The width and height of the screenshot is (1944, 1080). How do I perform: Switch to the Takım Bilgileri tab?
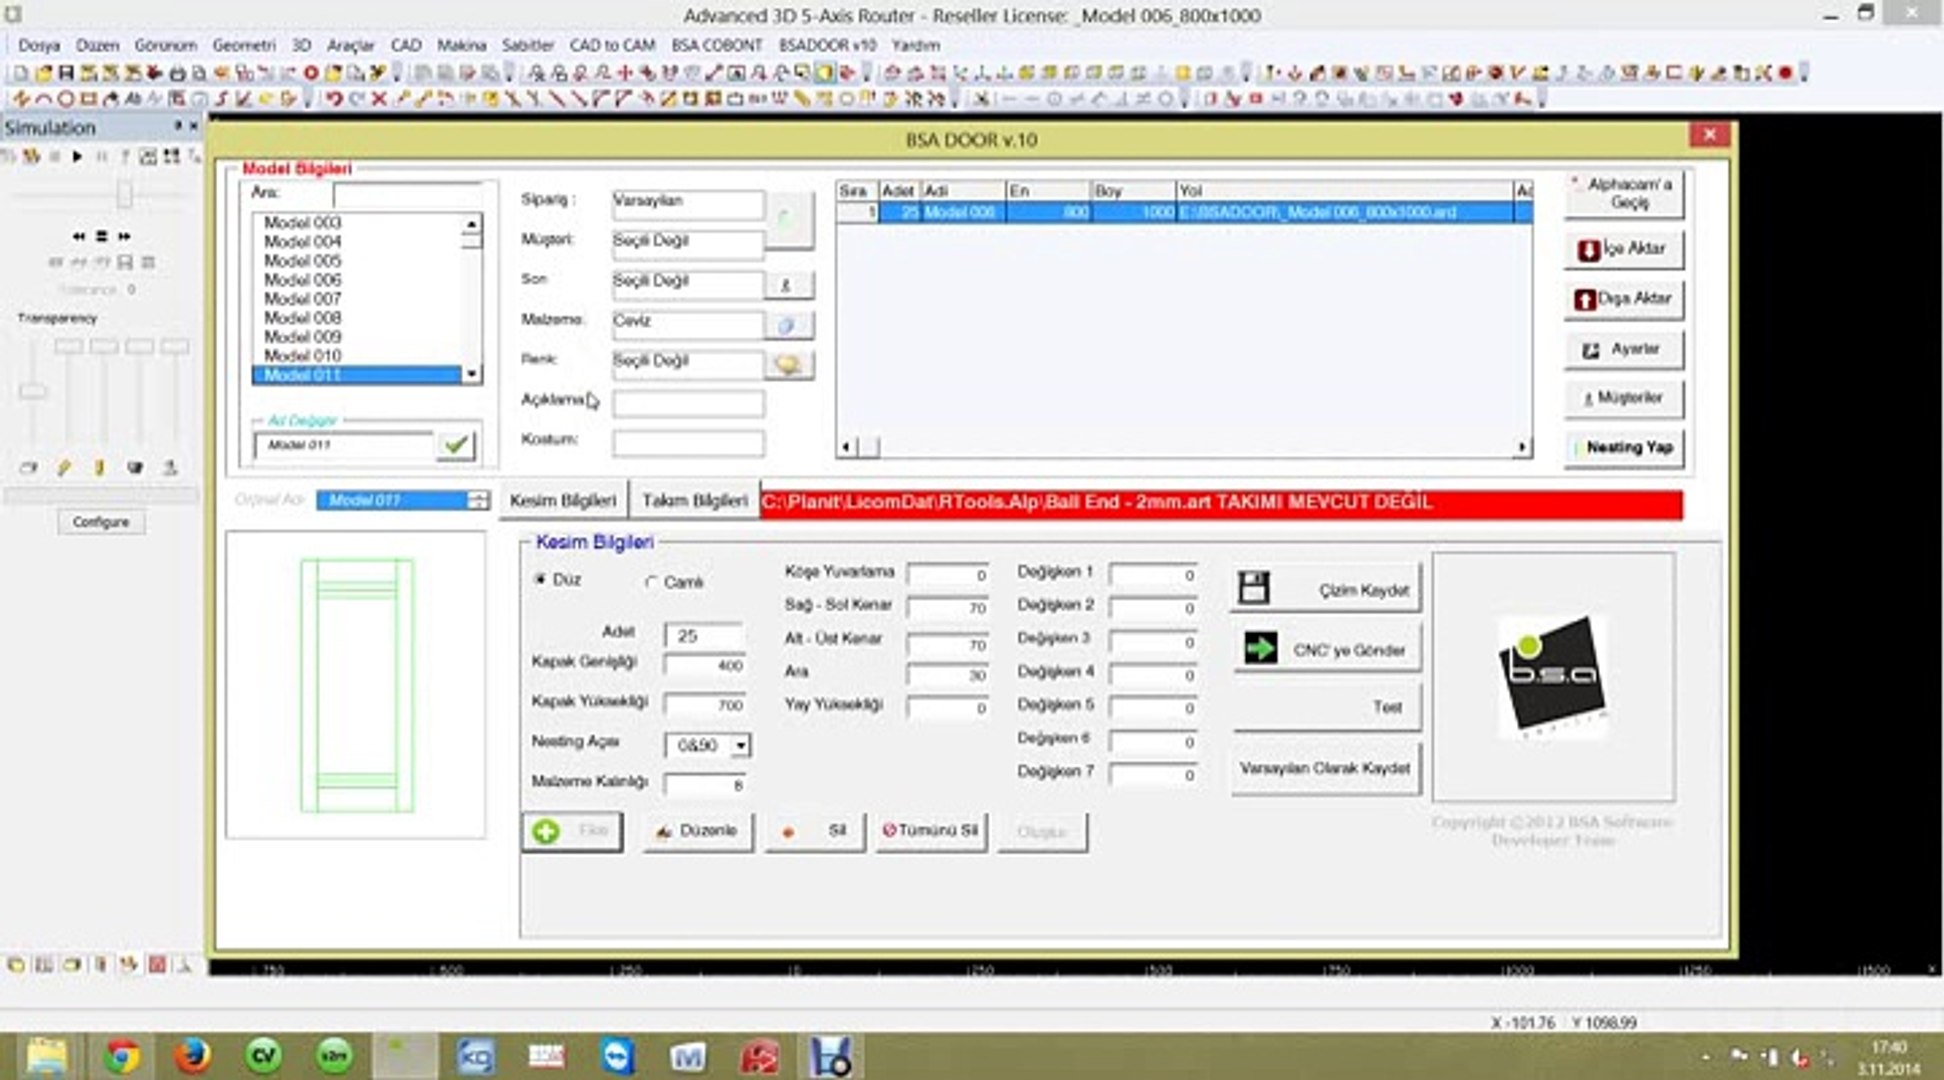coord(694,500)
